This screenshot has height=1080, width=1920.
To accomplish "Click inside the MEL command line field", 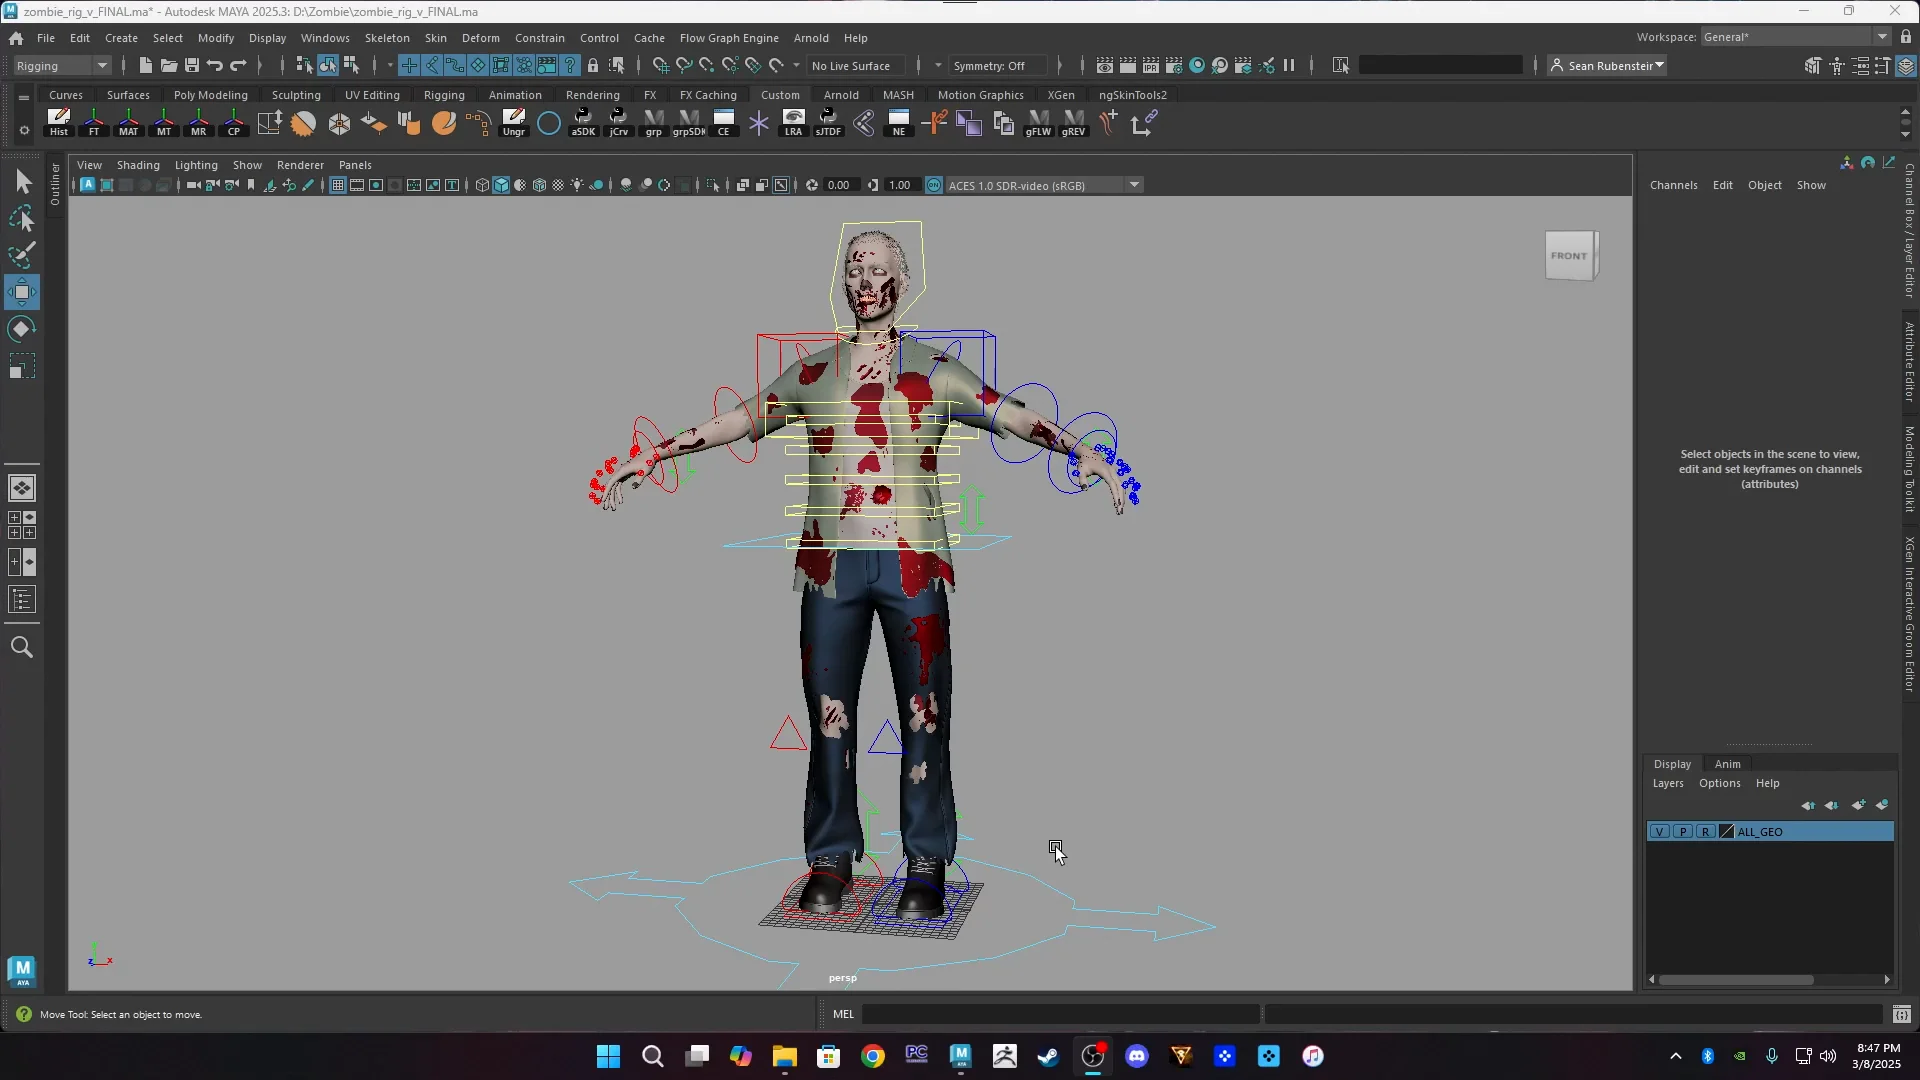I will (1060, 1014).
